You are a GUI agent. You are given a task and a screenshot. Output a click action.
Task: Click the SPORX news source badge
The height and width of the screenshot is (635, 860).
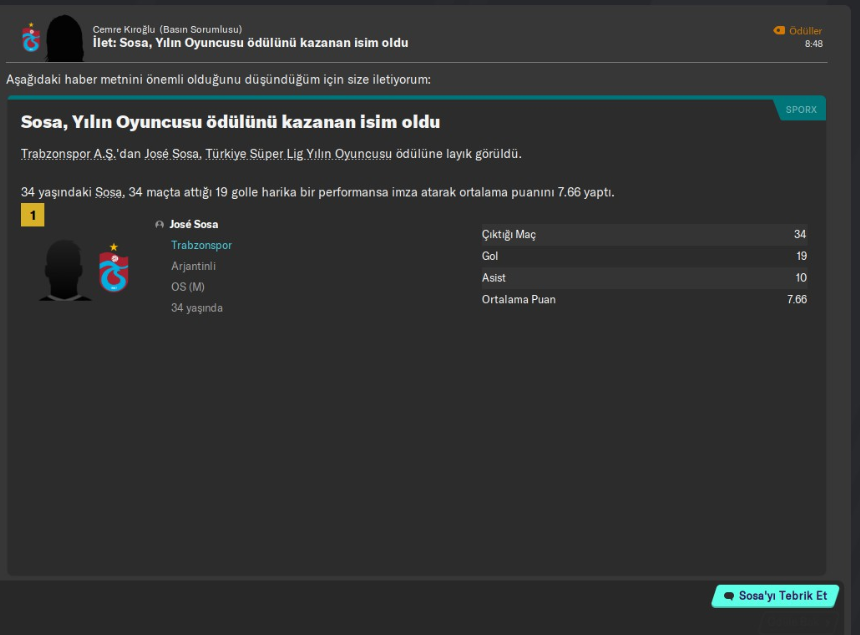click(800, 110)
